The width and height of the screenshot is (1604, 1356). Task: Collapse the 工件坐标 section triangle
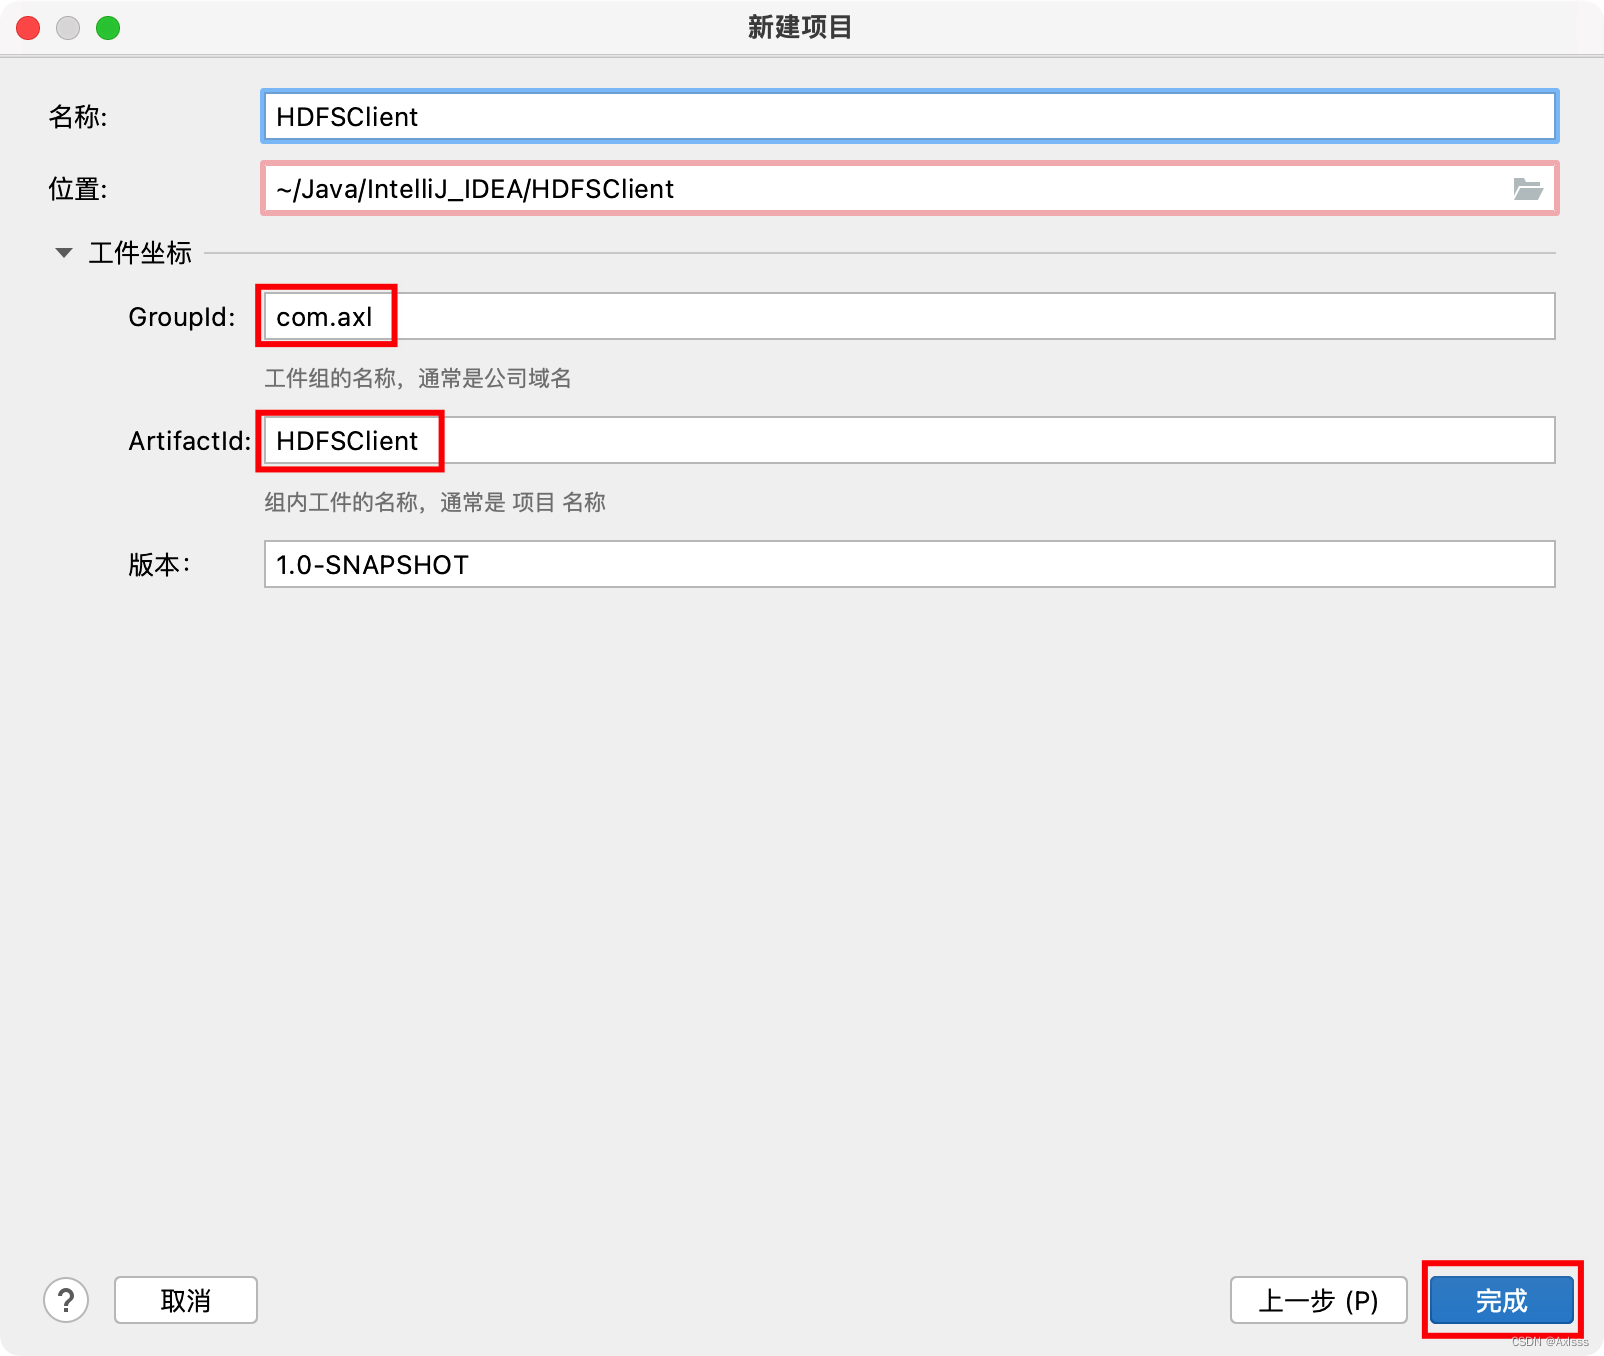(64, 253)
